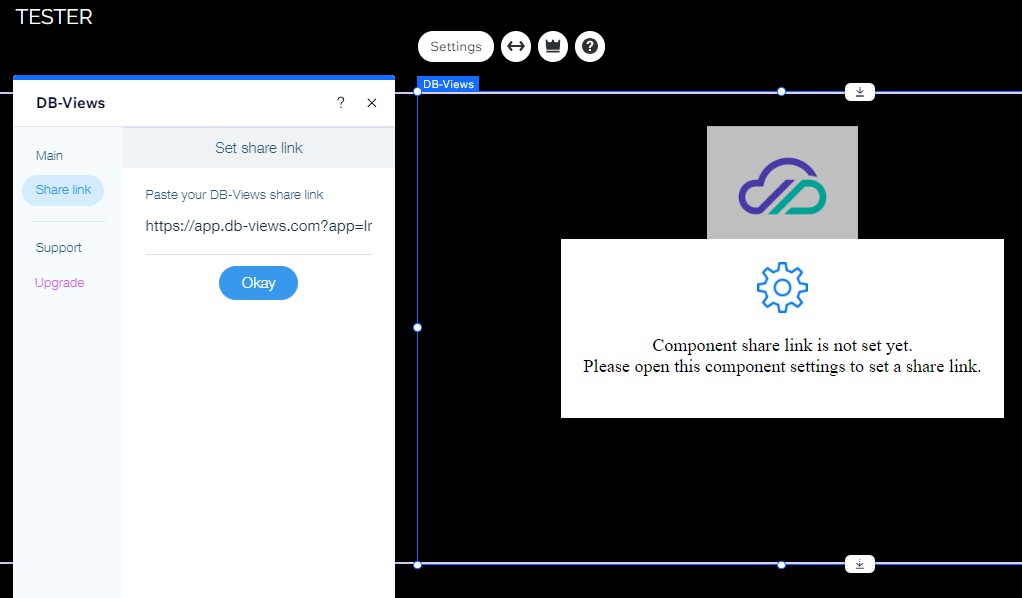This screenshot has height=598, width=1022.
Task: Click the download-arrow handle on top edge
Action: [x=860, y=92]
